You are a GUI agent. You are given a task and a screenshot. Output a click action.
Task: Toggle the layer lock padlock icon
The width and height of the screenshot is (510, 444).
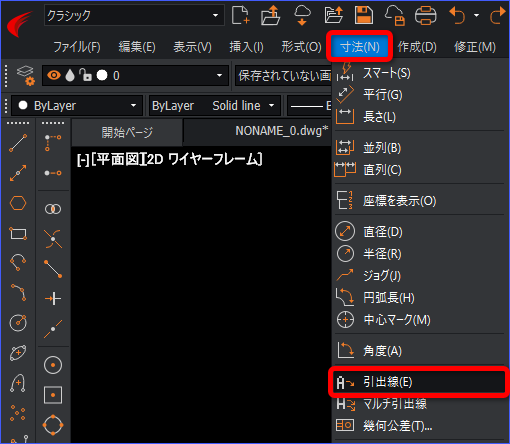tap(85, 75)
